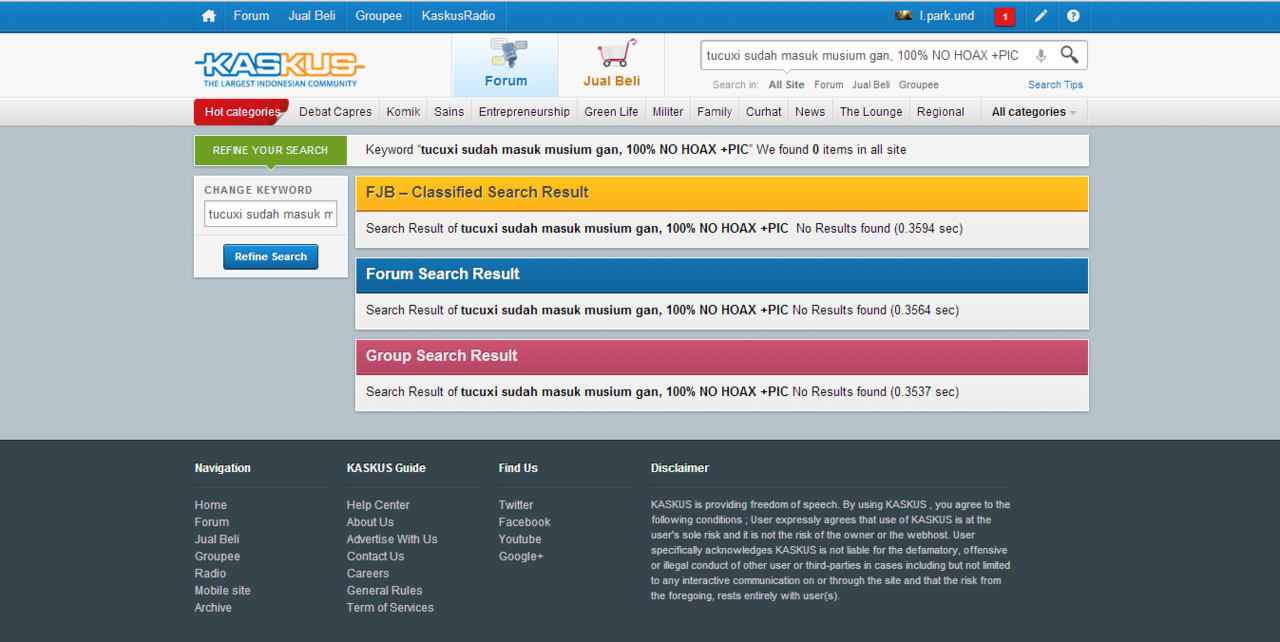Open the footer Forum link

pyautogui.click(x=212, y=522)
